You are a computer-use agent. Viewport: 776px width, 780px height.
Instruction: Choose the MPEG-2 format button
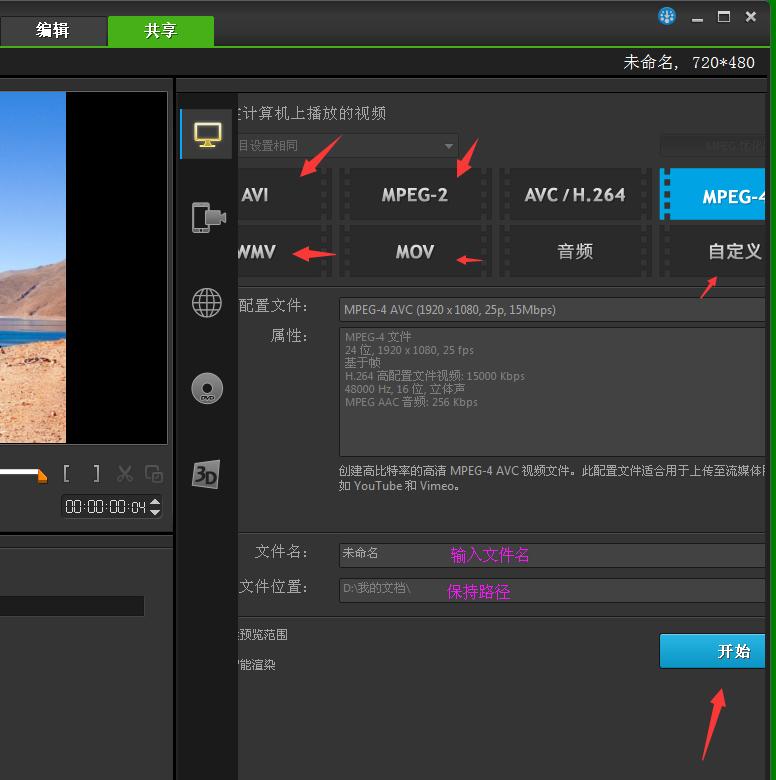414,195
